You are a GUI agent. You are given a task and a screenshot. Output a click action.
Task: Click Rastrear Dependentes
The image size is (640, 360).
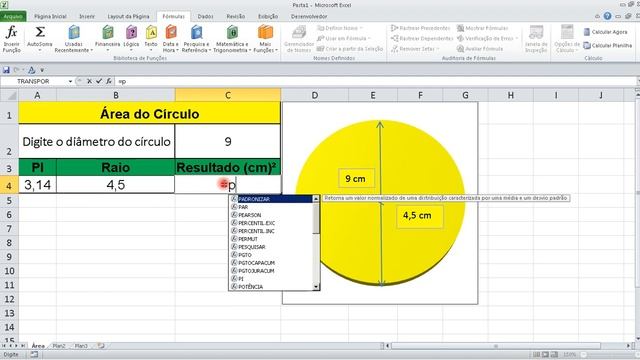click(422, 38)
